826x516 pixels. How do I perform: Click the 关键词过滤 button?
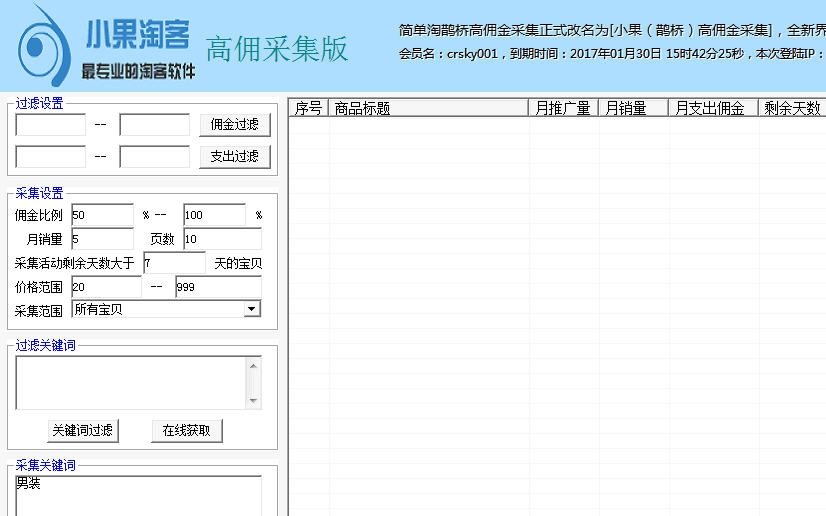coord(83,431)
